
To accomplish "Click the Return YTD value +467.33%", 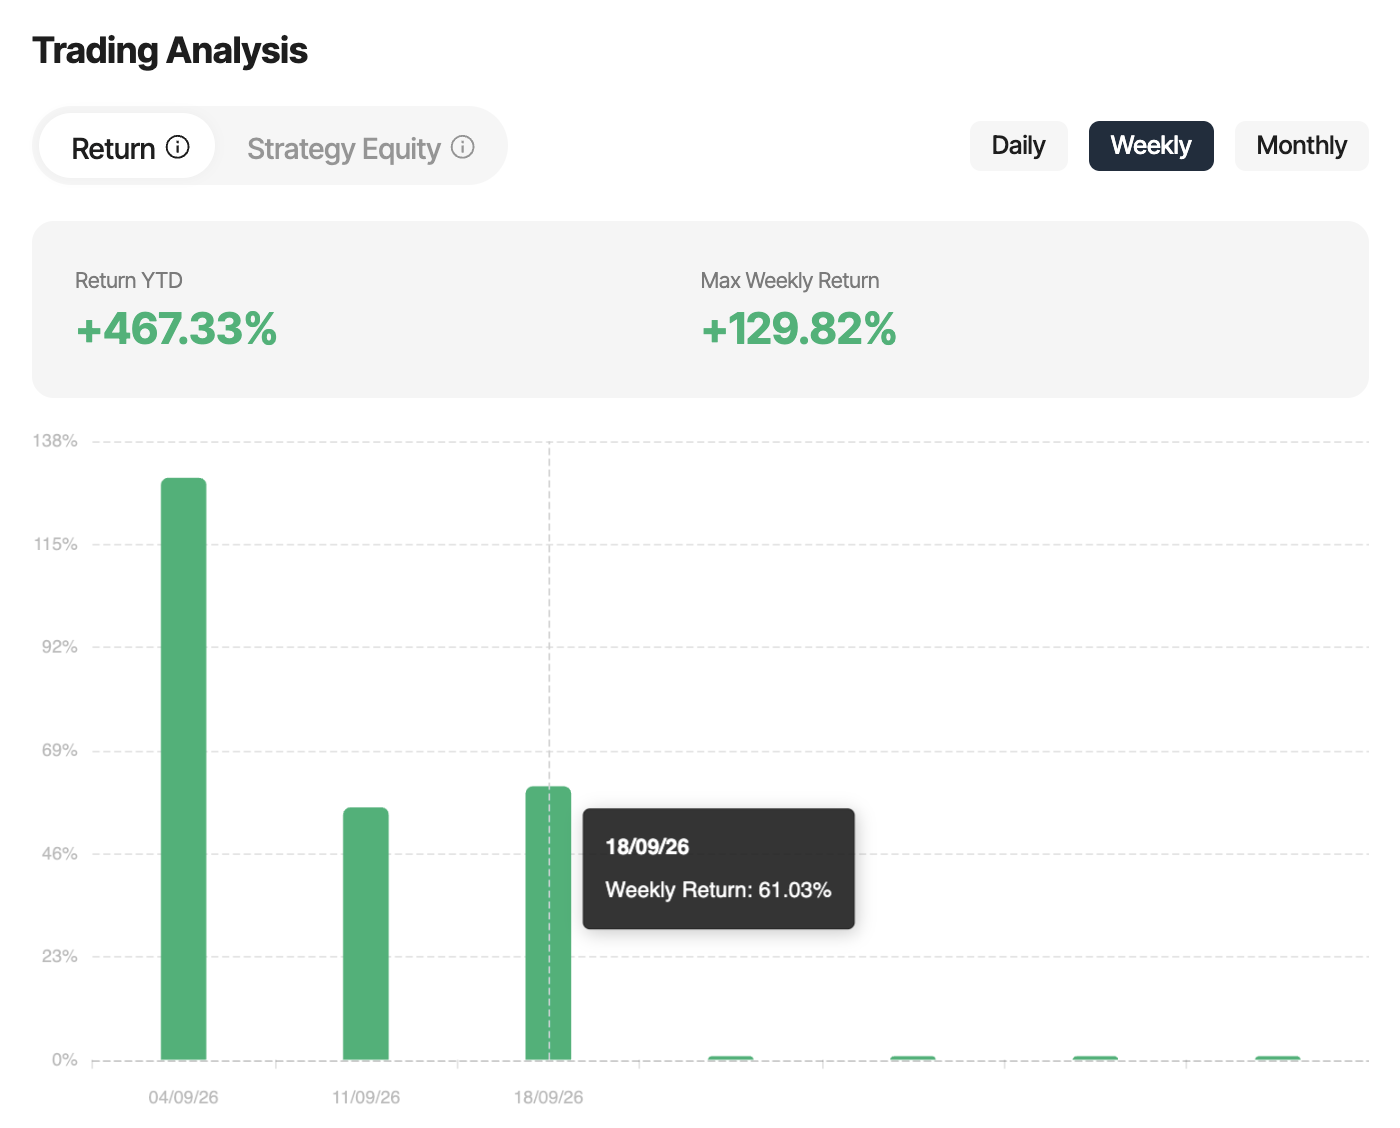I will [x=177, y=329].
